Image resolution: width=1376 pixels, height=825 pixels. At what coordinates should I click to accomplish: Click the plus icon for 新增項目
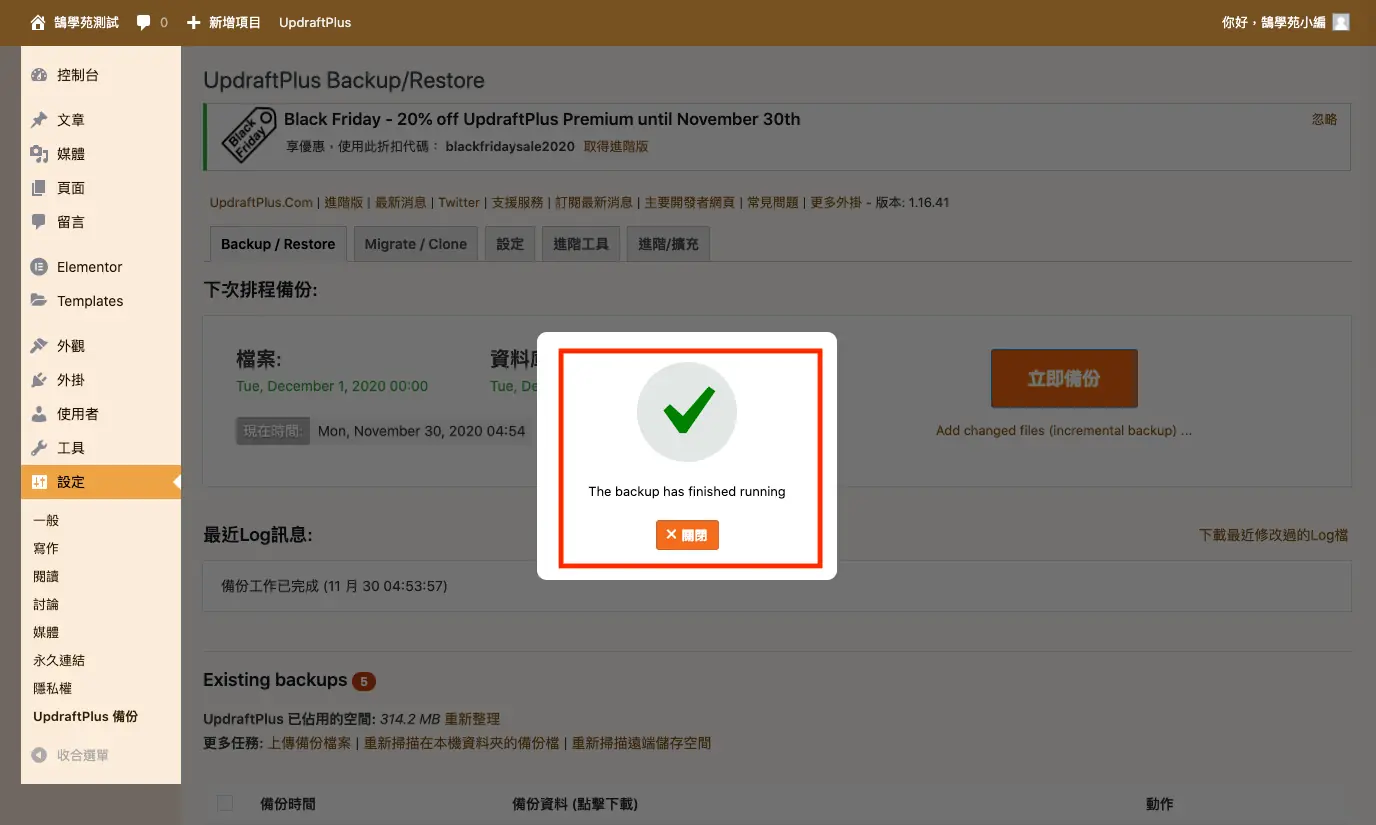194,22
